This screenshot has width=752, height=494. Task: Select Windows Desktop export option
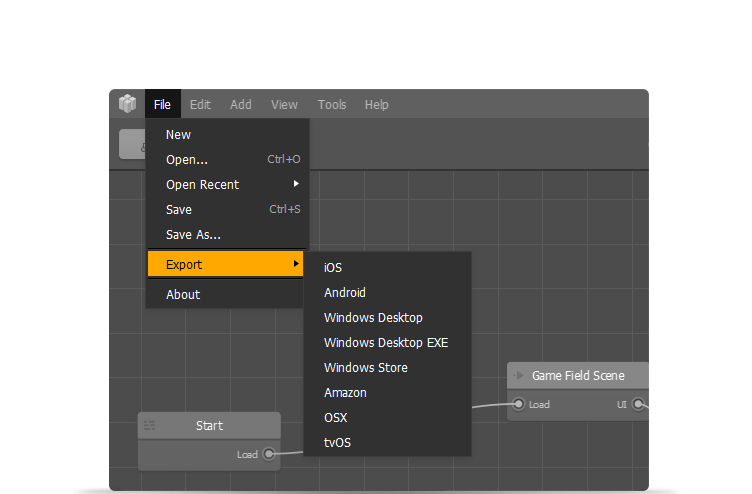click(x=388, y=318)
